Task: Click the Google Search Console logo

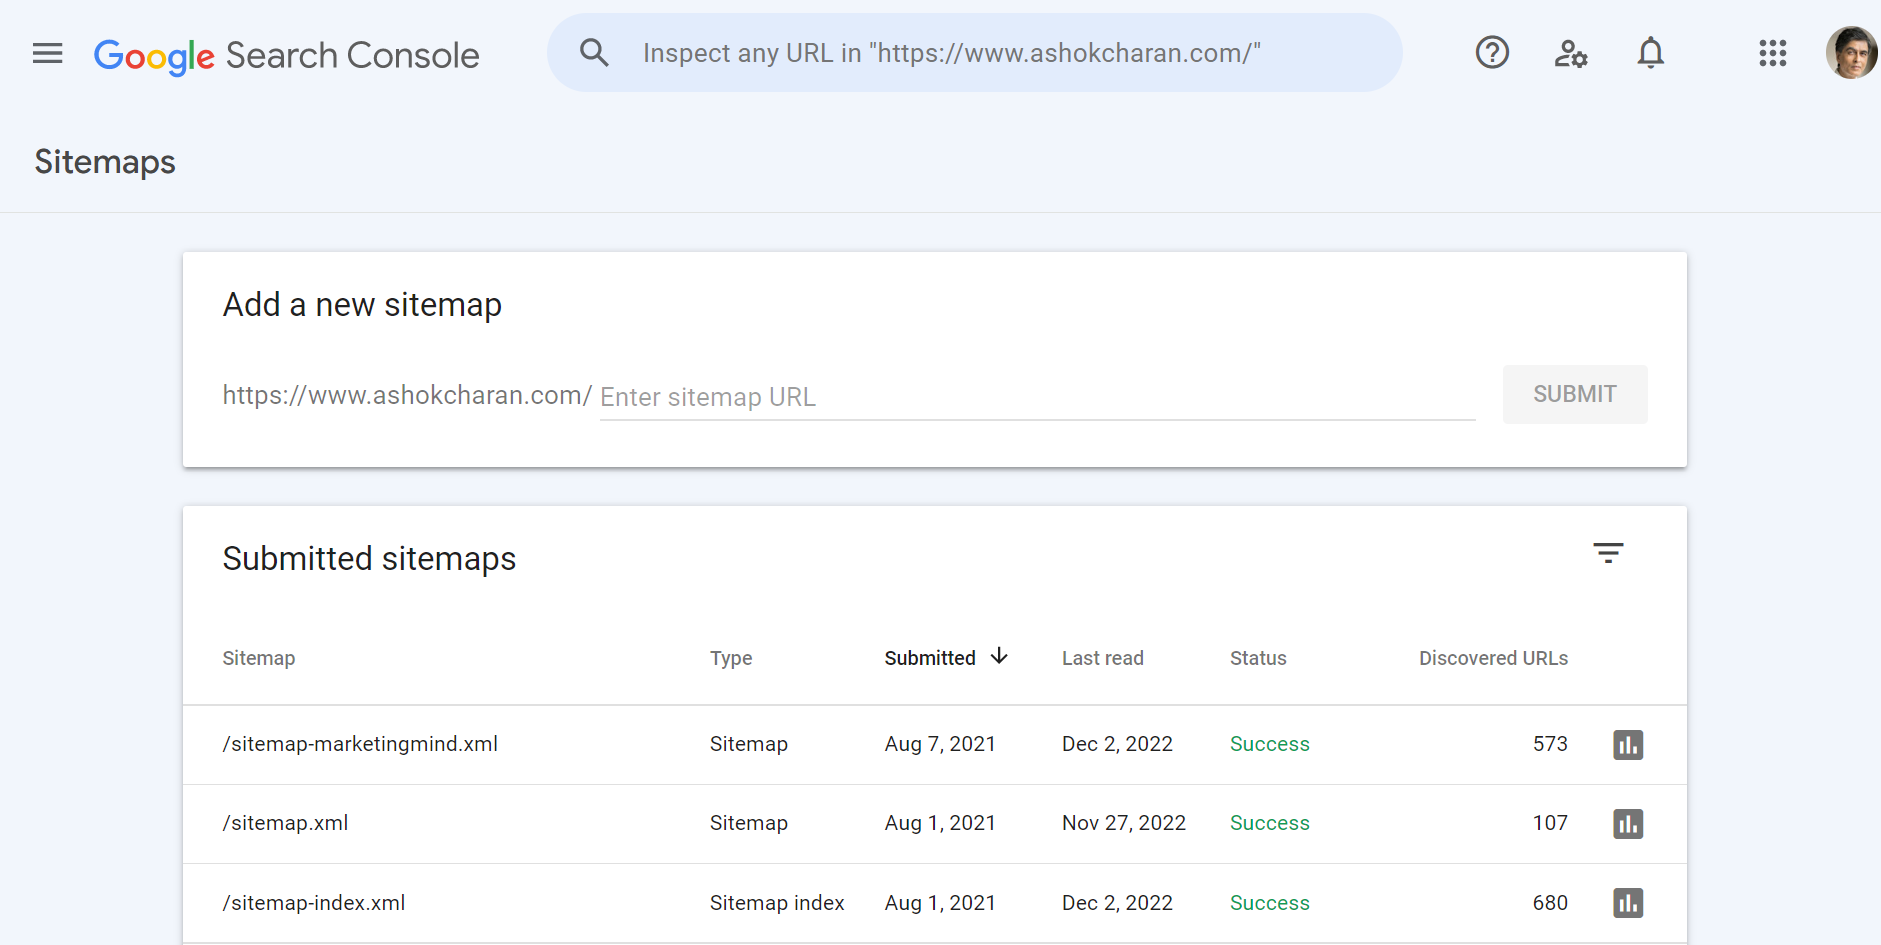Action: pos(286,56)
